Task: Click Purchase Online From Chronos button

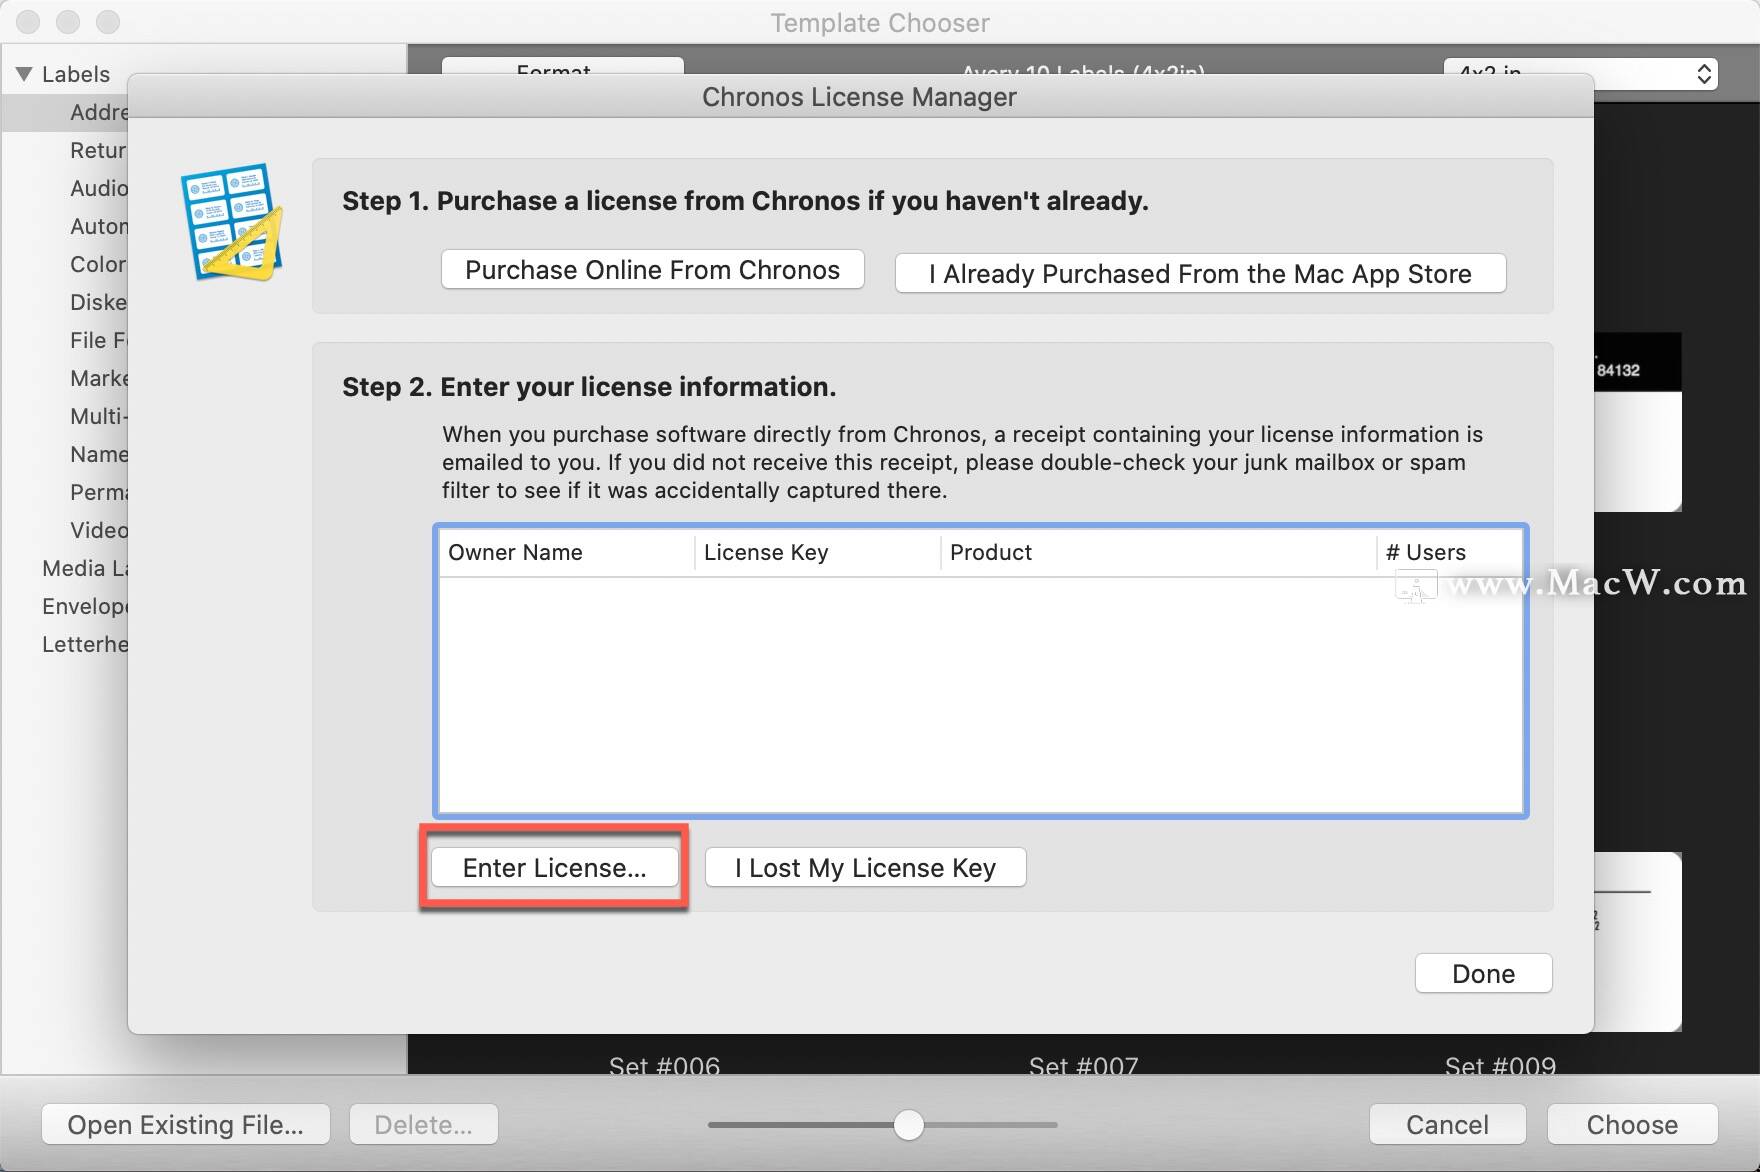Action: (x=652, y=270)
